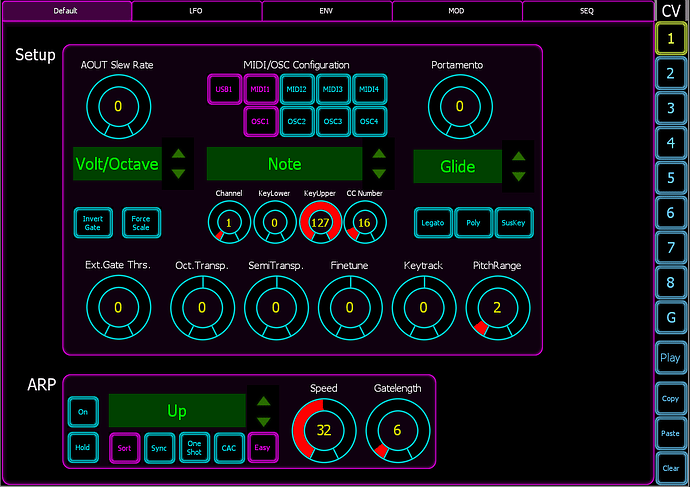Toggle ARP CAC
This screenshot has height=487, width=690.
pos(229,448)
